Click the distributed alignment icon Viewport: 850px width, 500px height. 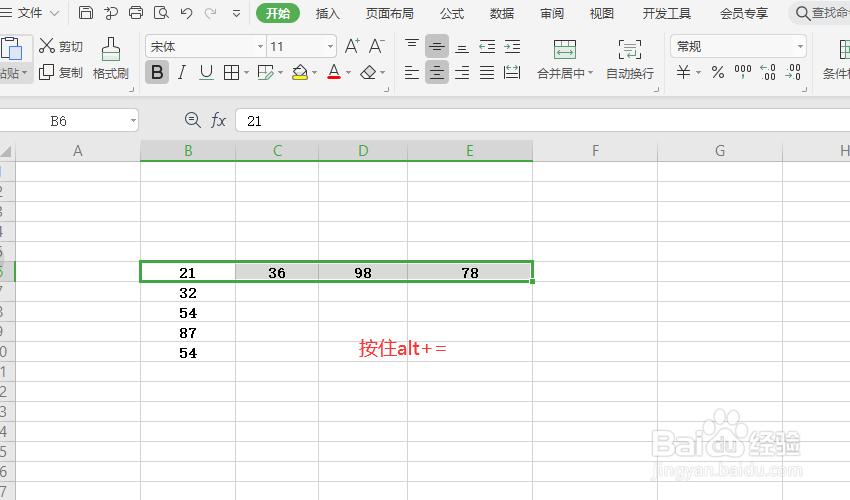click(x=512, y=72)
